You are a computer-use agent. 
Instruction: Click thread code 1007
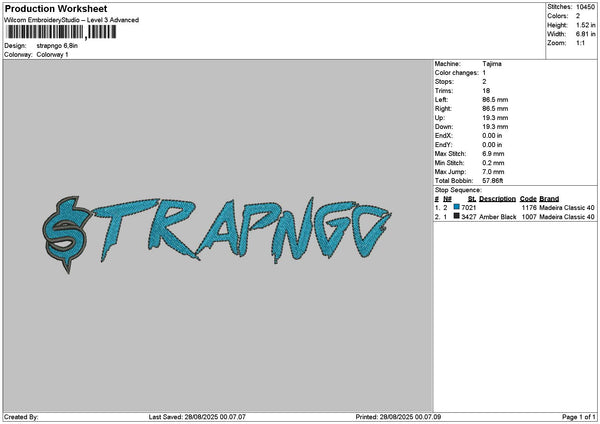[x=529, y=217]
